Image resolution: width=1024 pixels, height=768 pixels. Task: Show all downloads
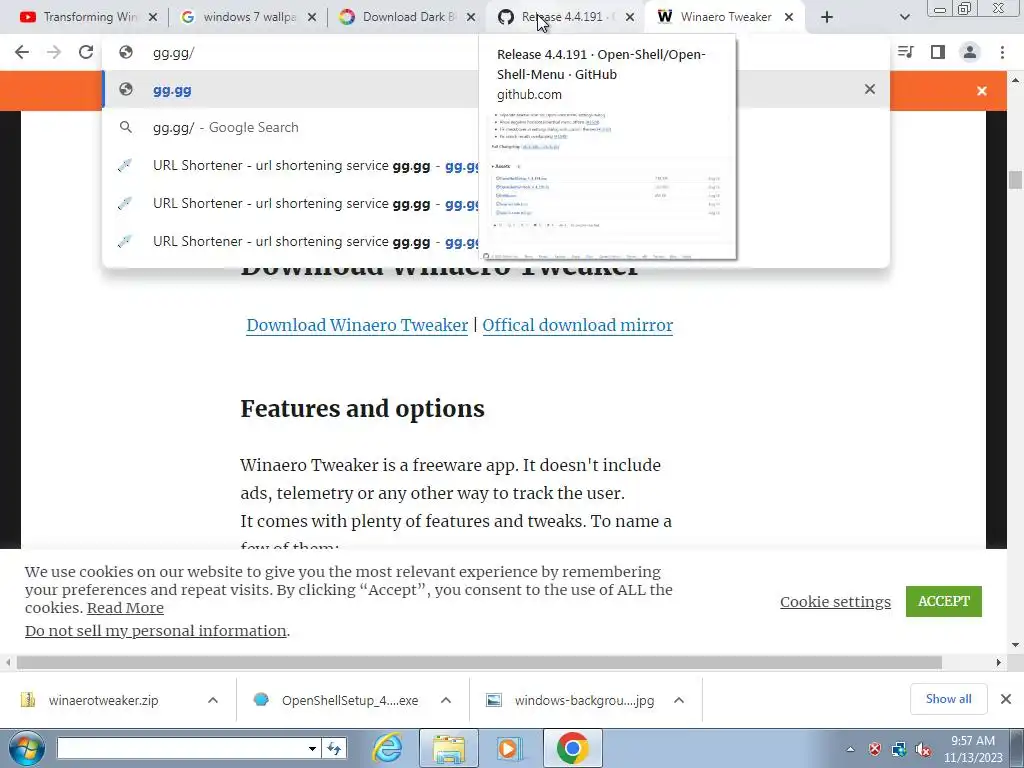coord(948,699)
